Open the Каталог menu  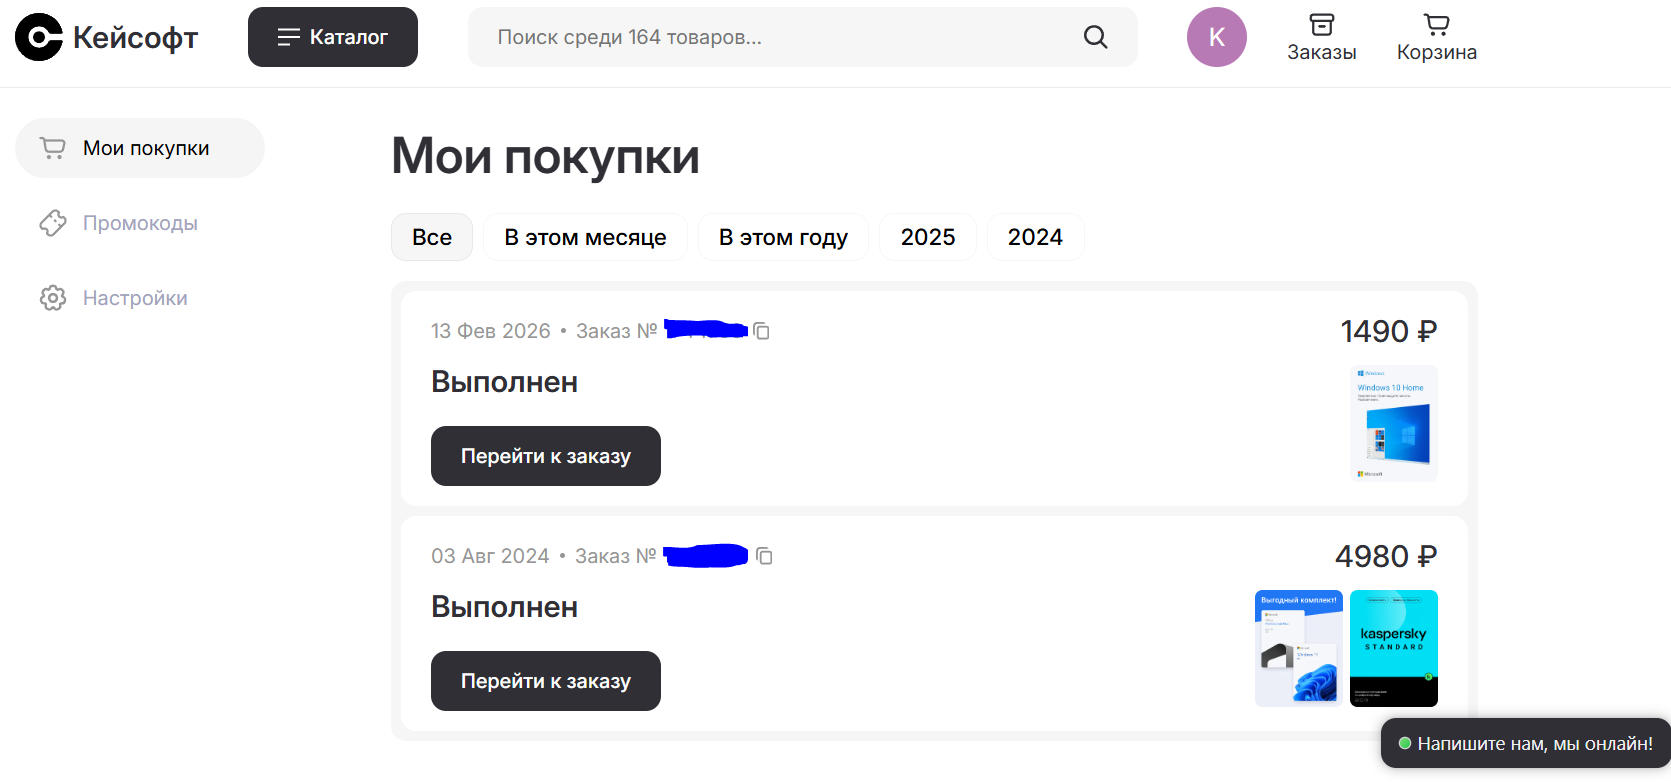point(332,37)
